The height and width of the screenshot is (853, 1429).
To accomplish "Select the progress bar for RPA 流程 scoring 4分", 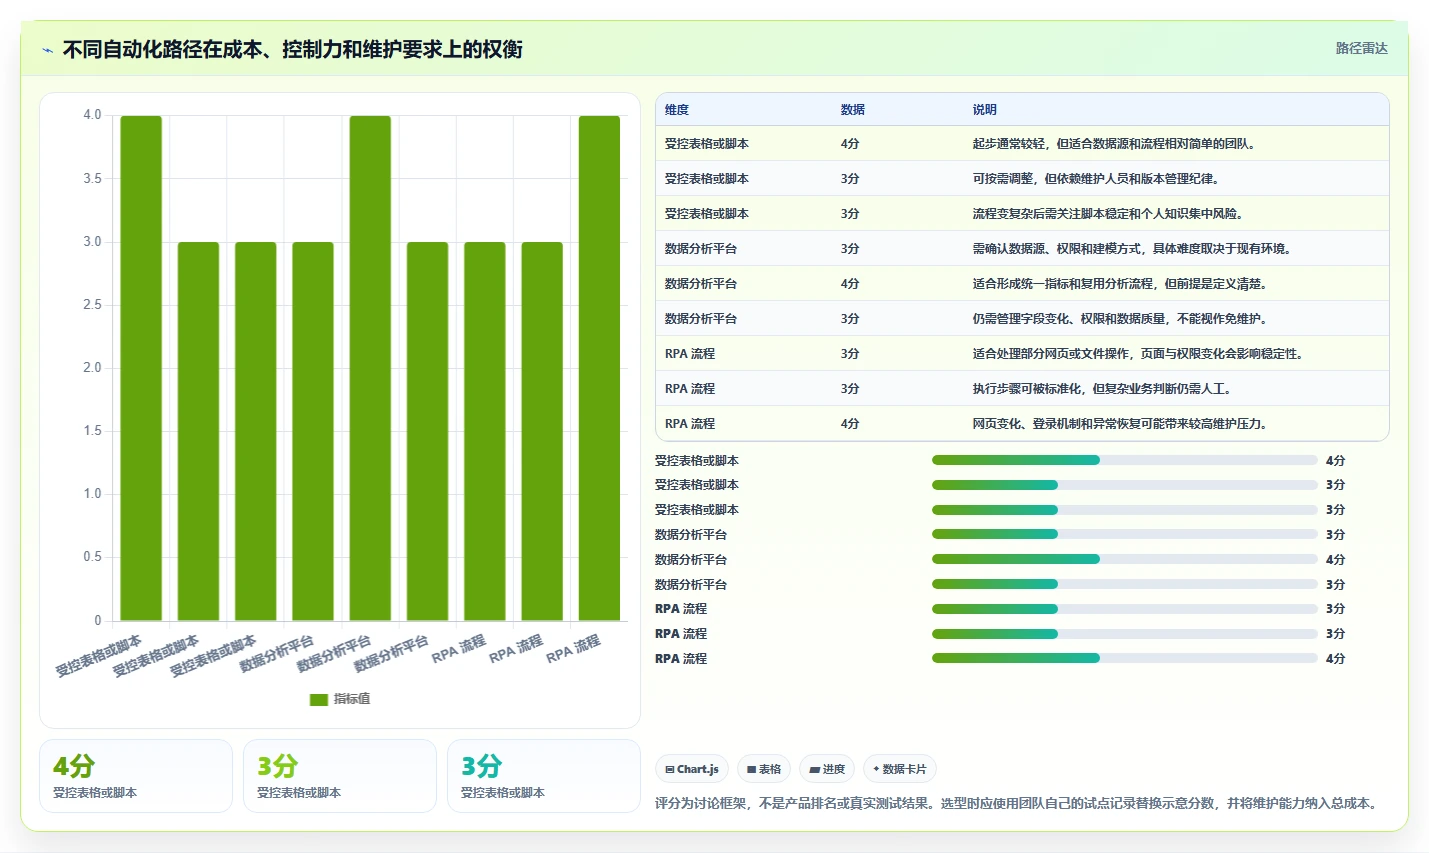I will click(1124, 658).
